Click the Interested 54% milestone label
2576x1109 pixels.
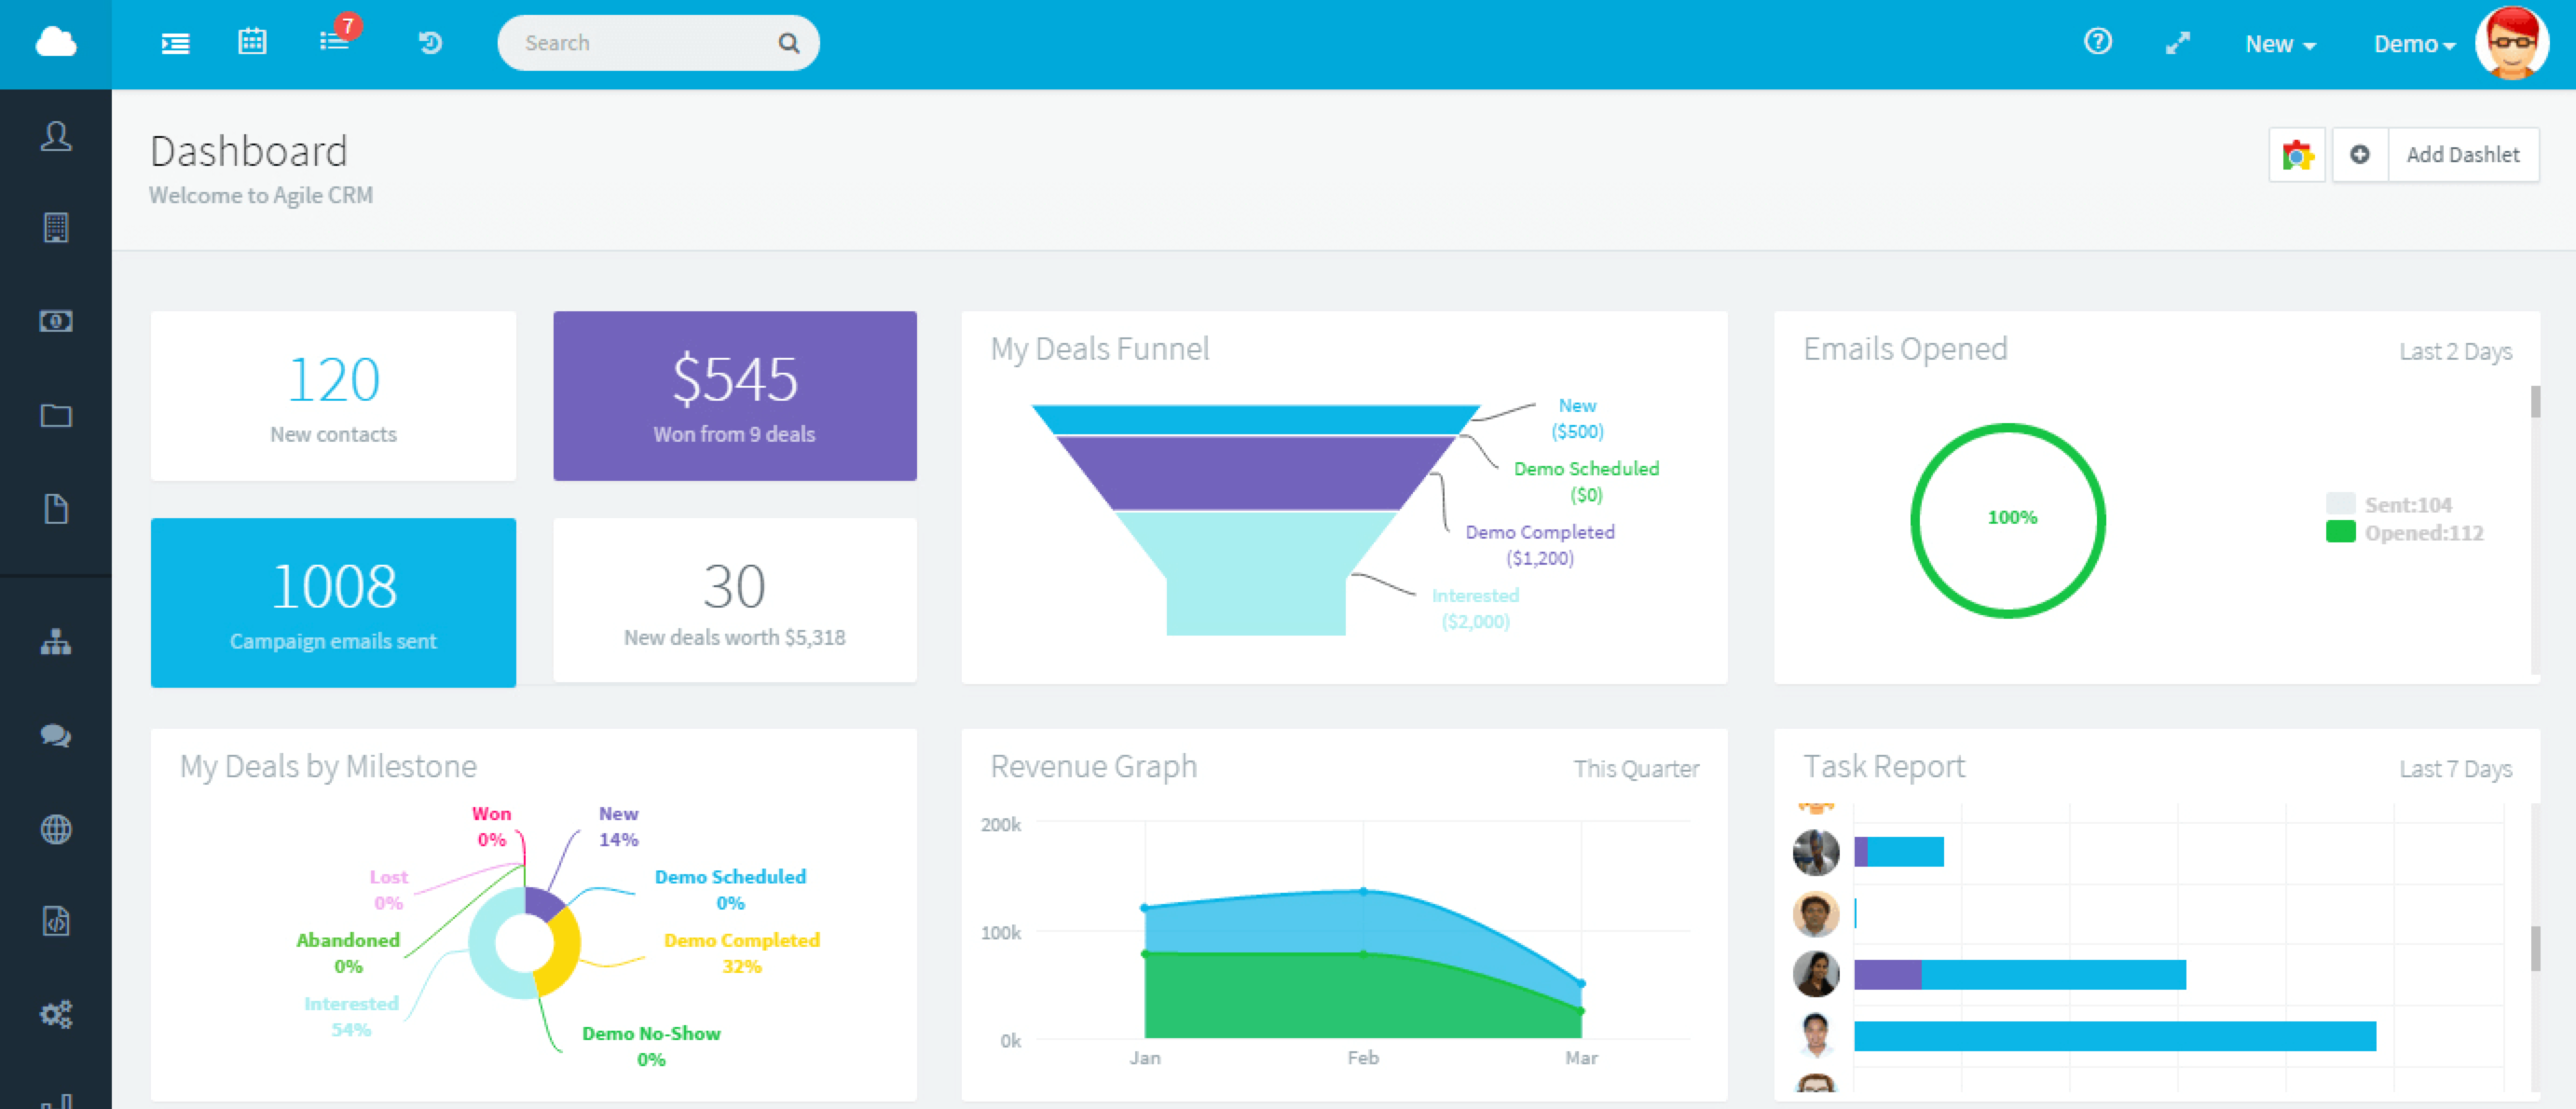point(351,1016)
